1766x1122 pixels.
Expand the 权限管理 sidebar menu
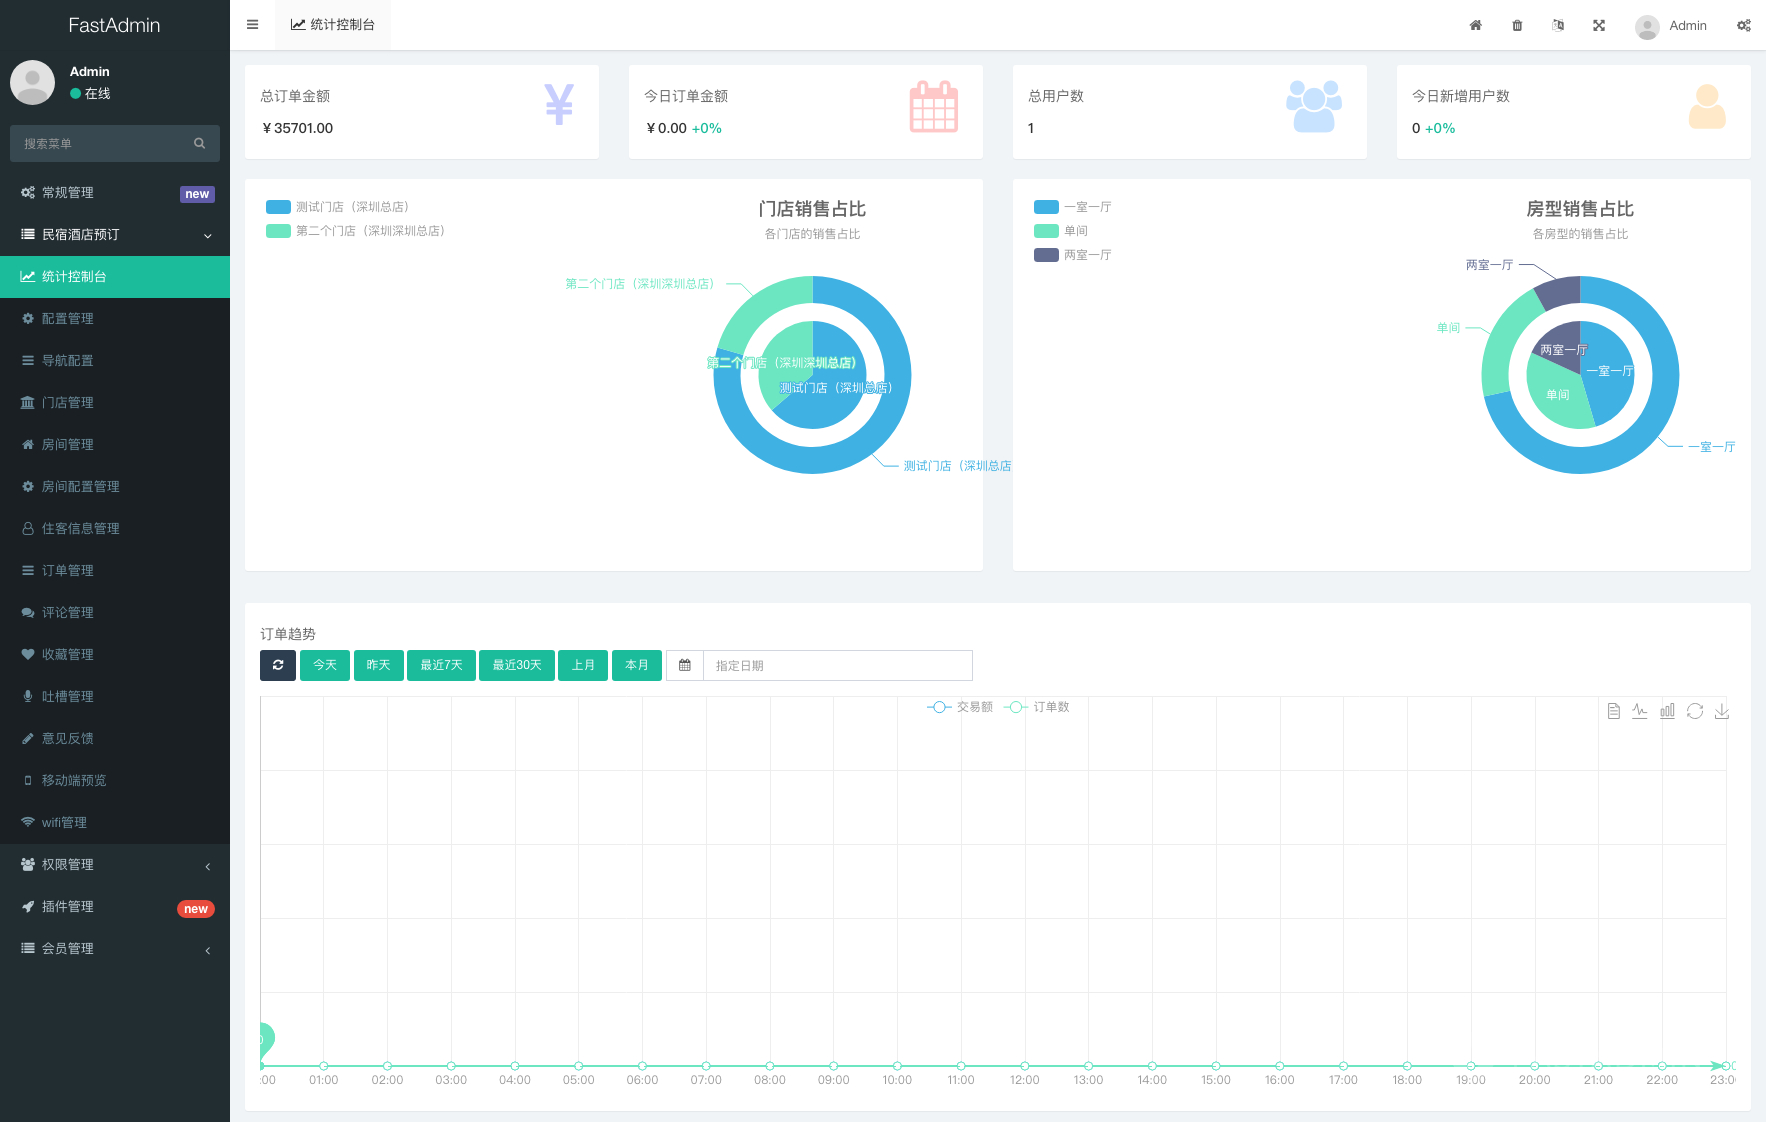115,865
